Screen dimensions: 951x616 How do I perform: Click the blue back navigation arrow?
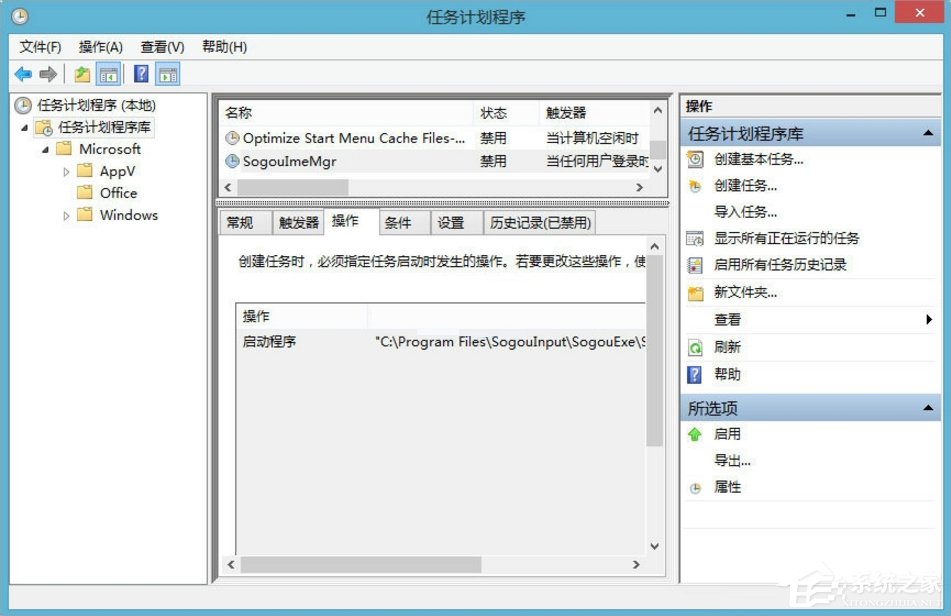point(22,73)
